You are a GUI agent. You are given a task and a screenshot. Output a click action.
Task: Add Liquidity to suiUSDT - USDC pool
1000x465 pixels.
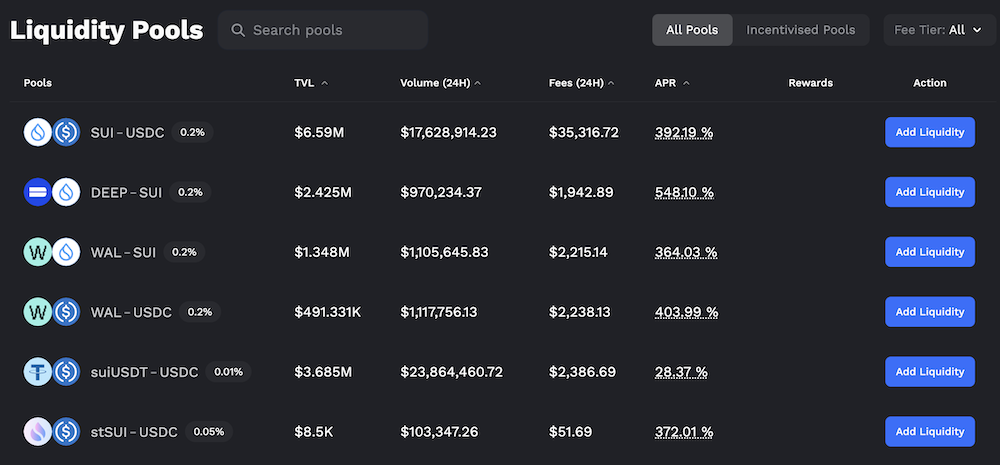point(930,371)
